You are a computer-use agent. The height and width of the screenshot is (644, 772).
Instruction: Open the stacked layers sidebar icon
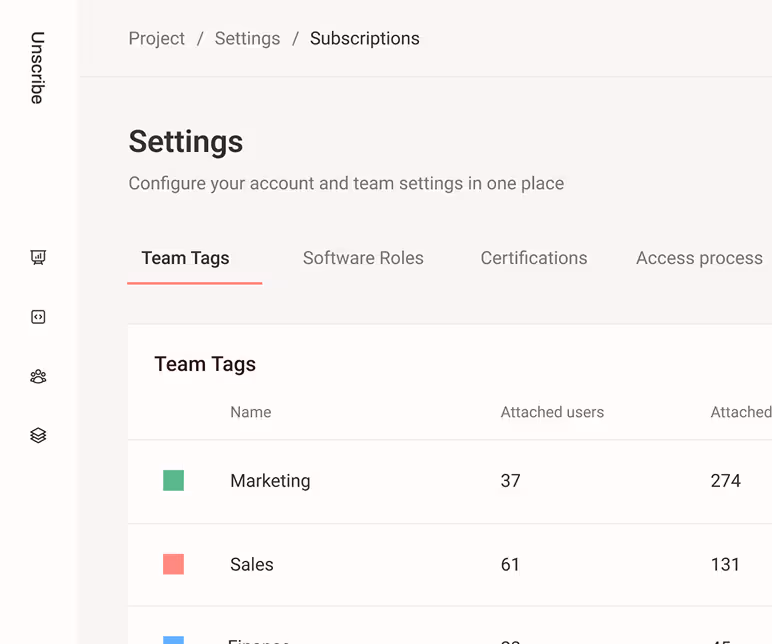coord(38,435)
